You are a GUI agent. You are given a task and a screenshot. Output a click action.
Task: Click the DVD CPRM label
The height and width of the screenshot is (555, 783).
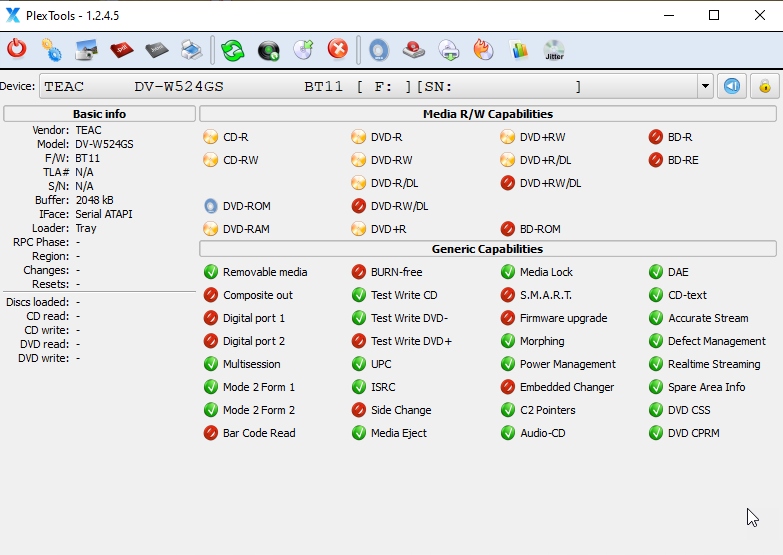click(x=694, y=433)
